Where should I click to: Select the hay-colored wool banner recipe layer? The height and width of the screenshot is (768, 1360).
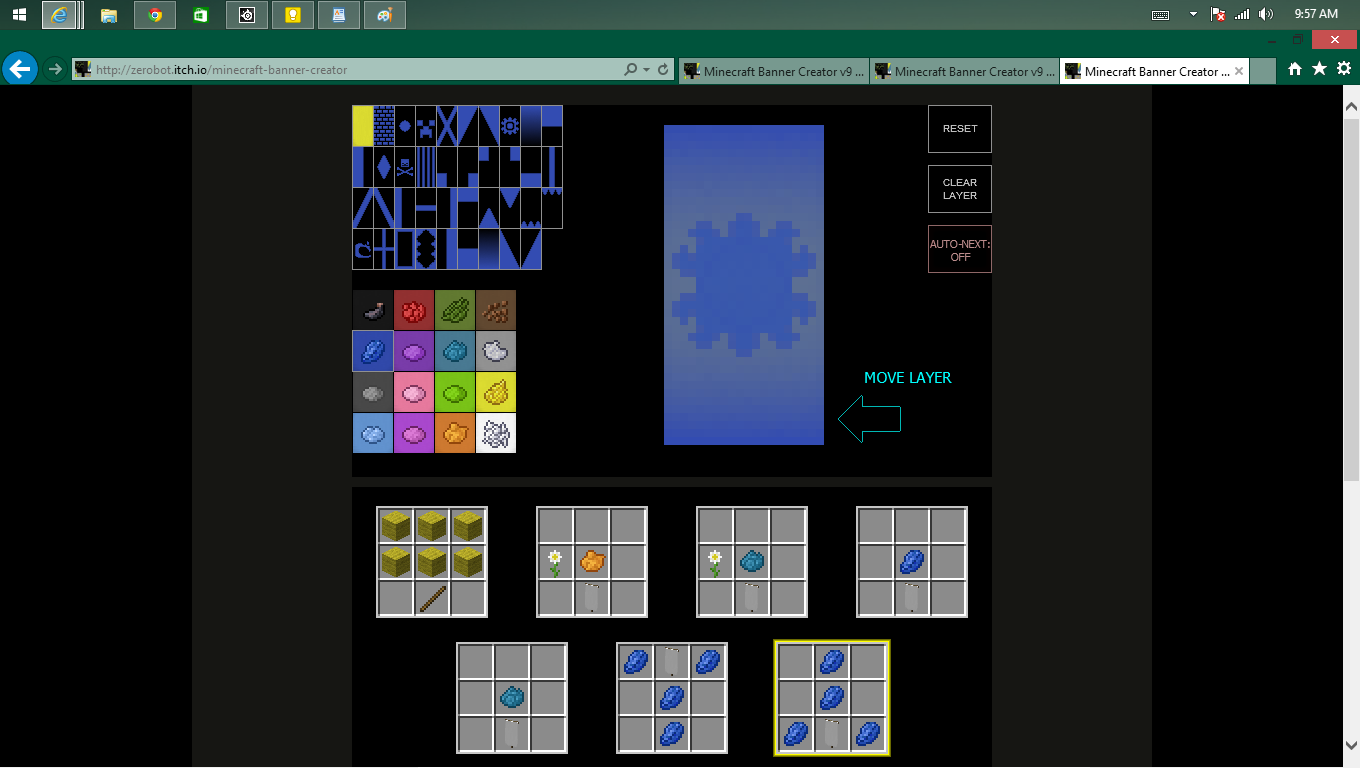point(432,562)
